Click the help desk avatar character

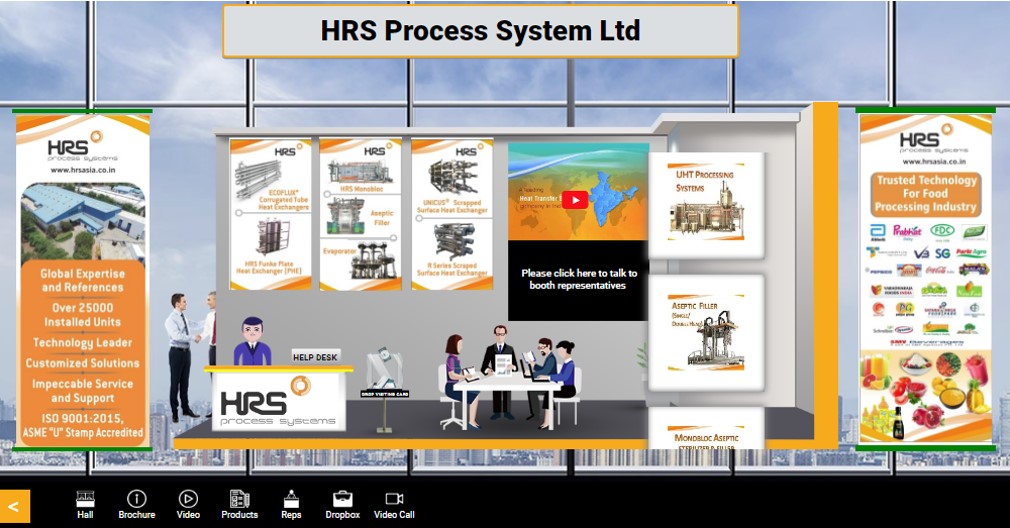tap(252, 341)
